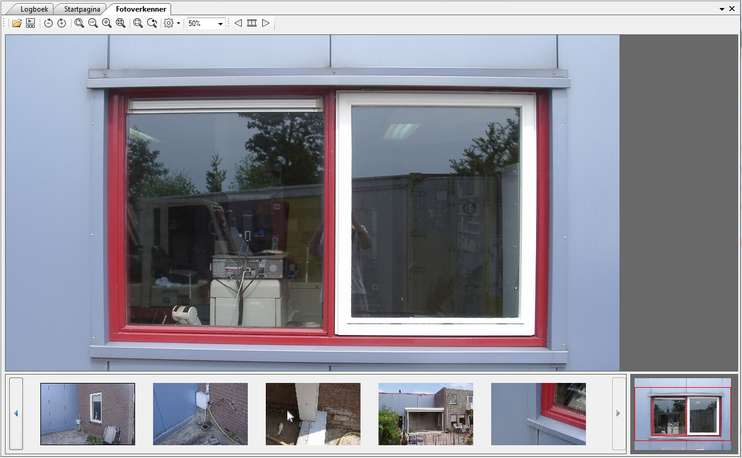
Task: Expand the arrow beside the gear icon
Action: [178, 23]
